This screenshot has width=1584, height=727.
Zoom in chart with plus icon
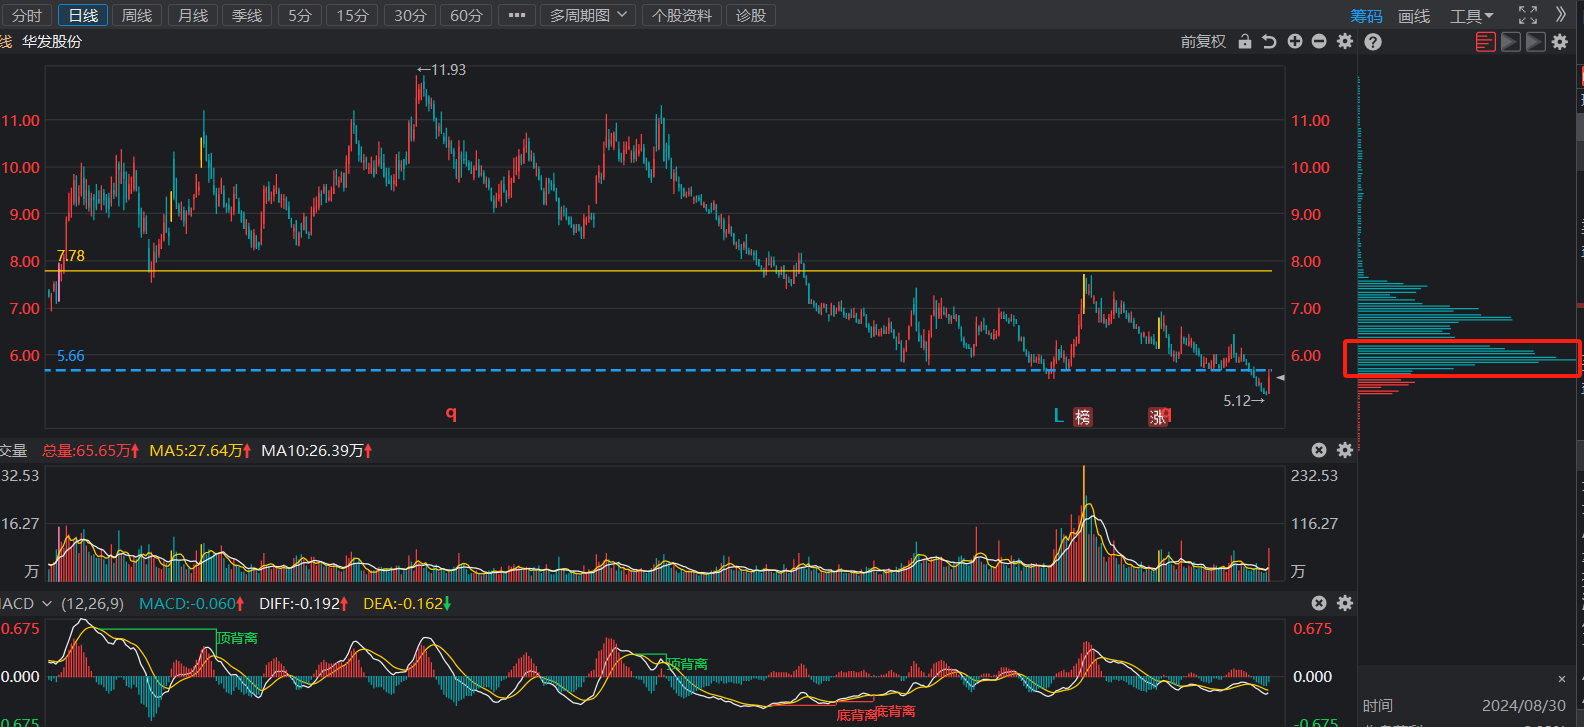(1295, 42)
